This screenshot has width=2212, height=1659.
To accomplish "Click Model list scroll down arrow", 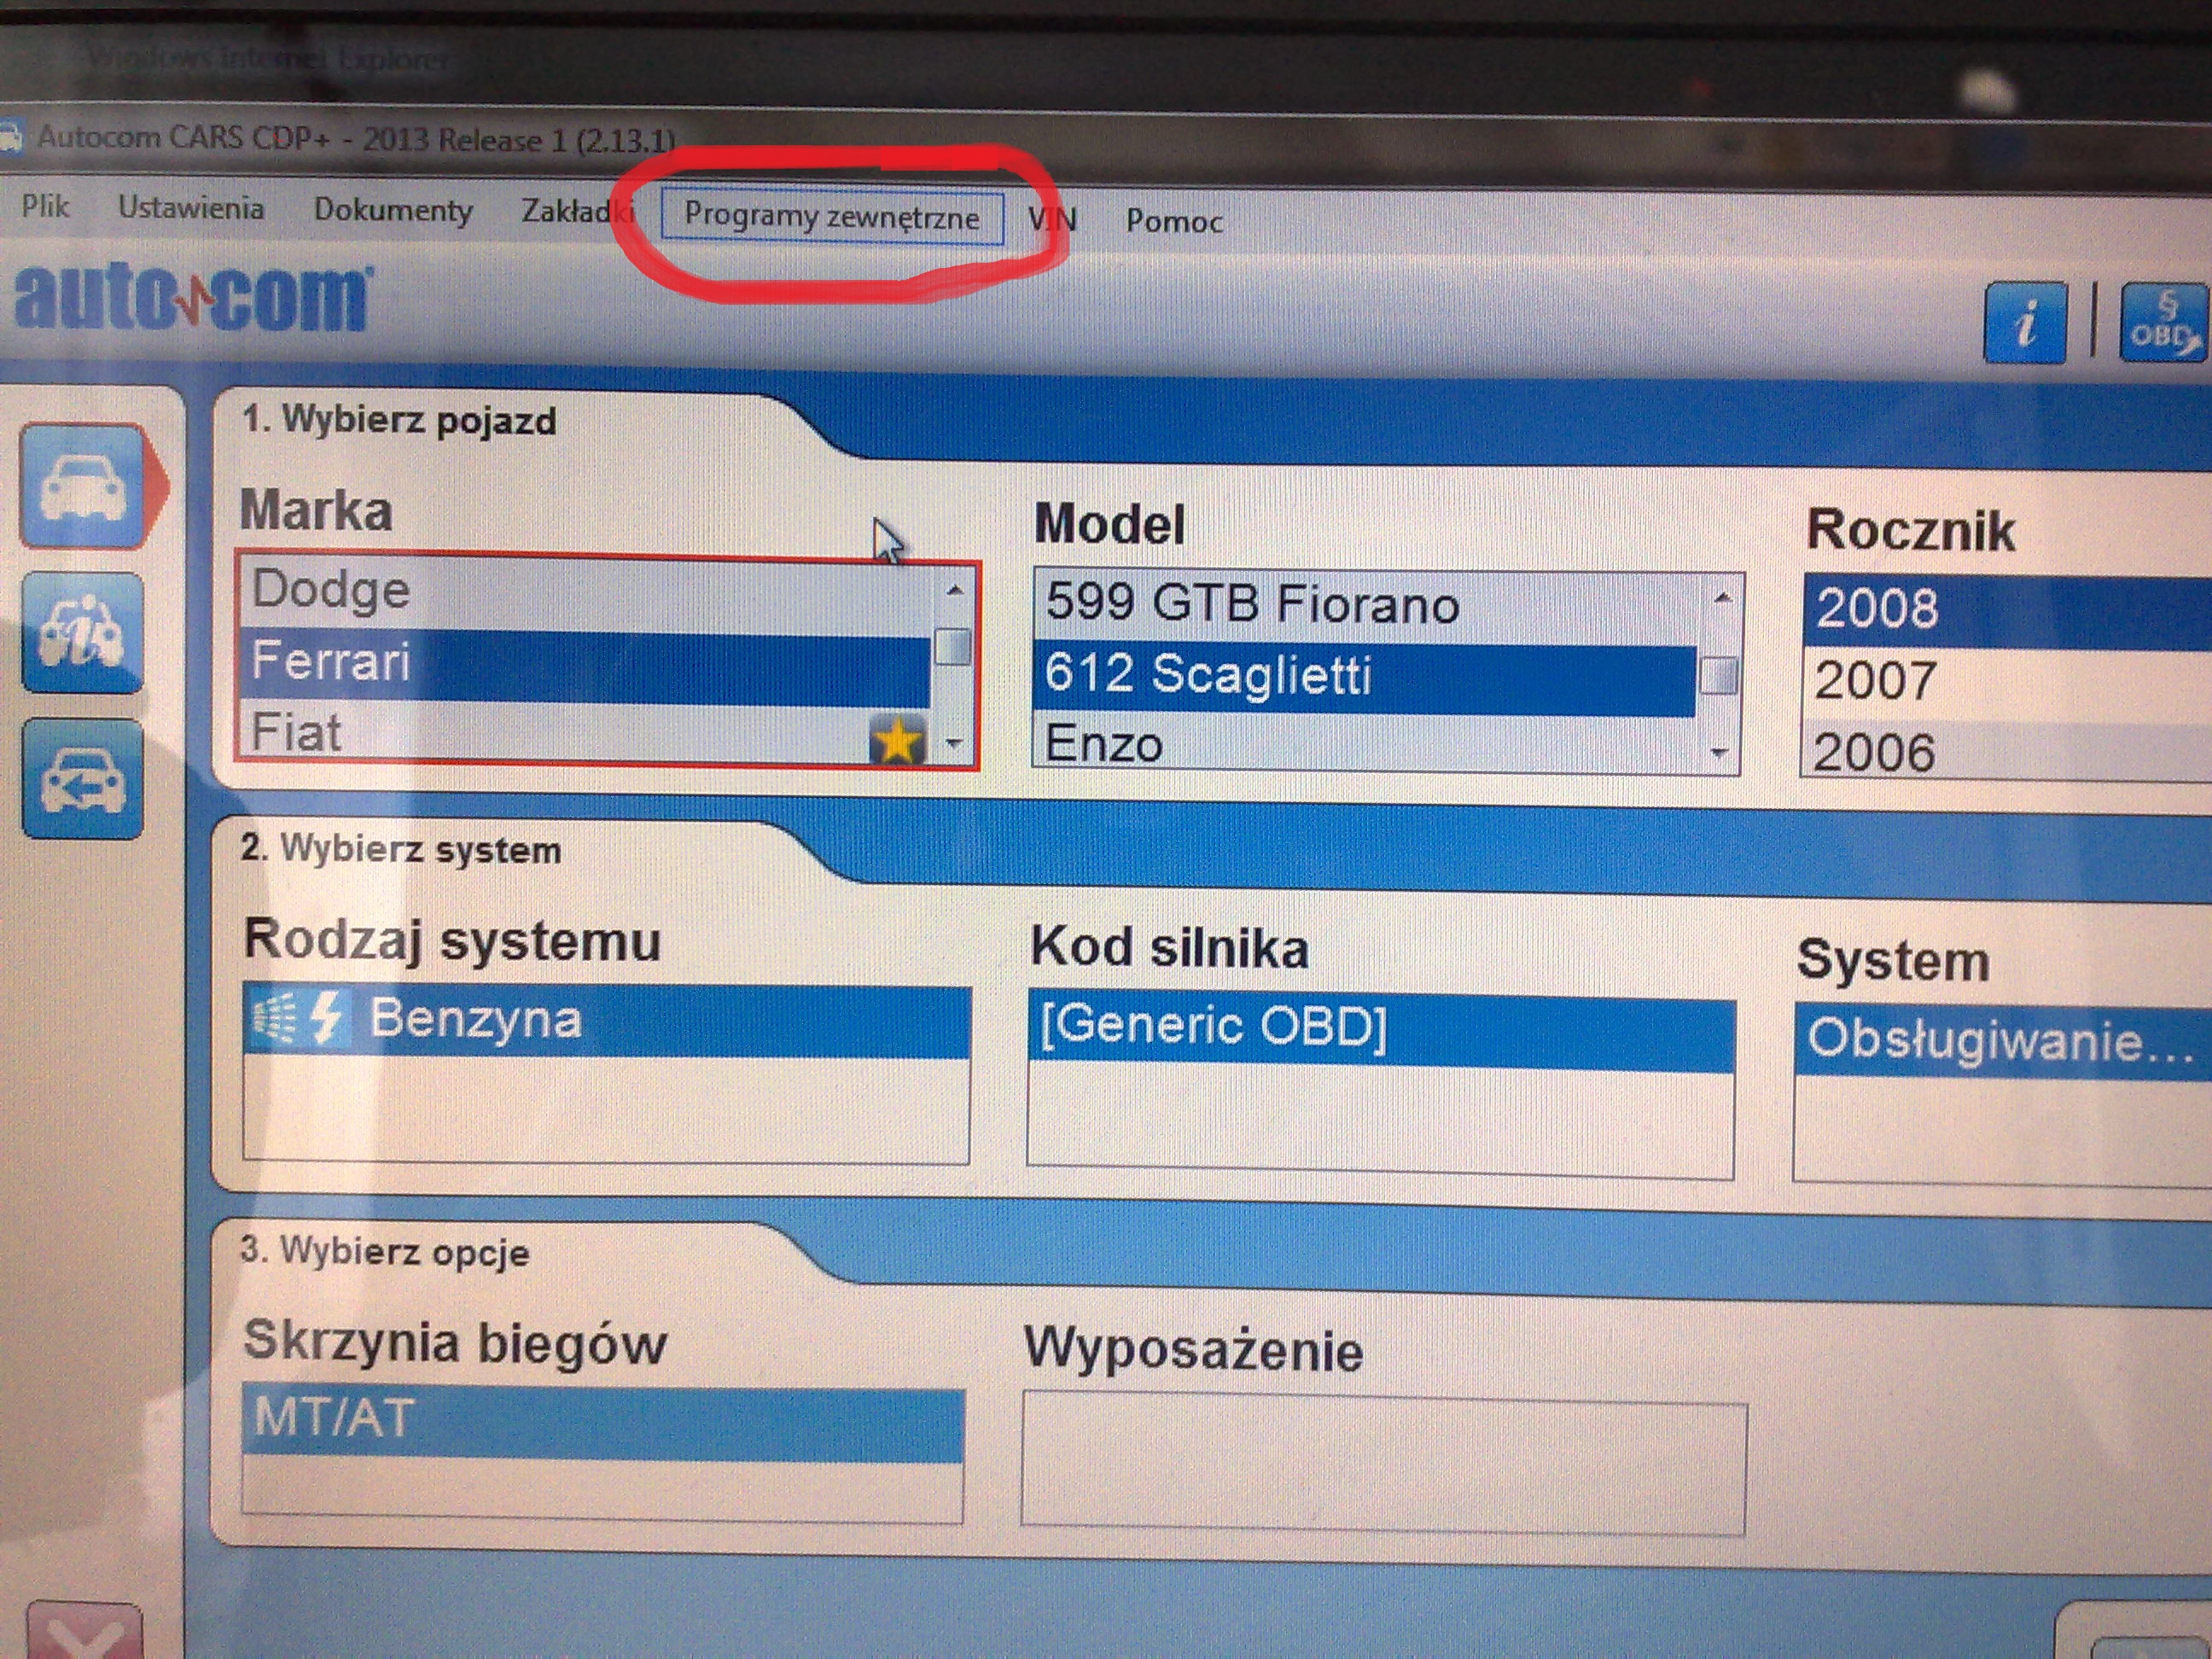I will [x=1720, y=751].
